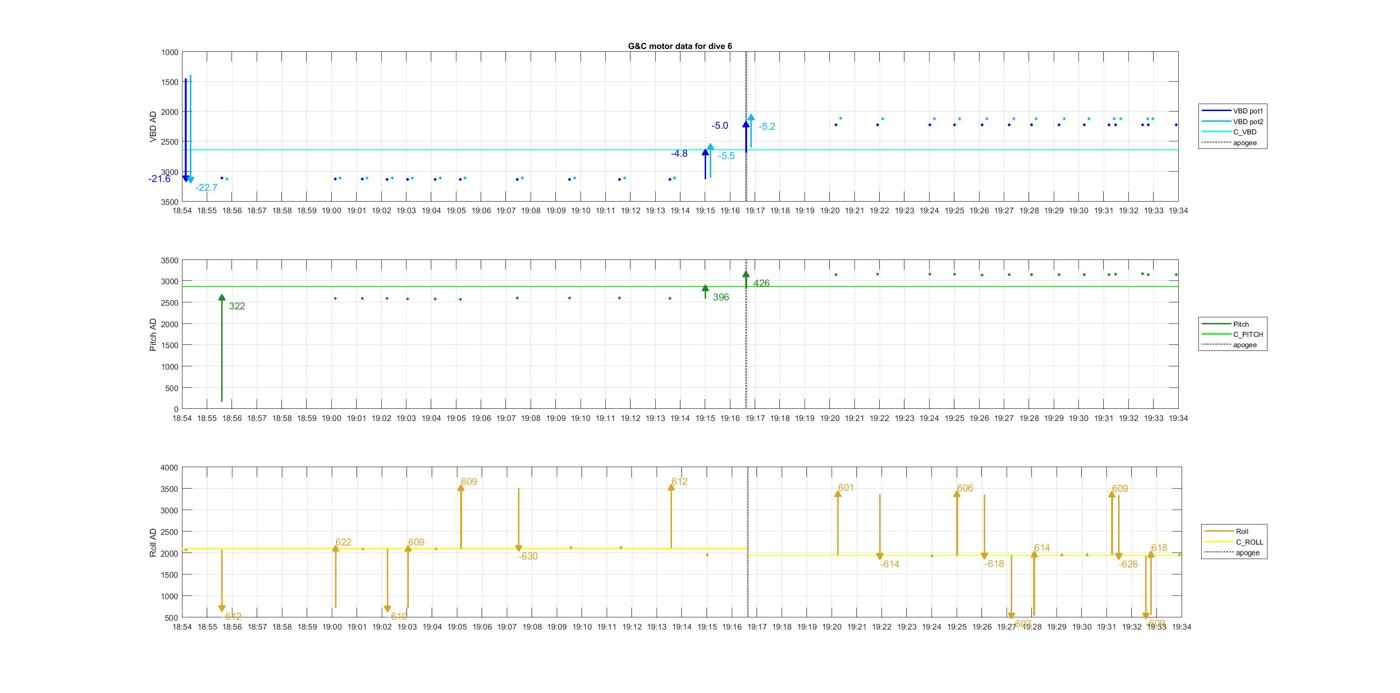Click the 'Pitch AD' y-axis label

coord(154,334)
